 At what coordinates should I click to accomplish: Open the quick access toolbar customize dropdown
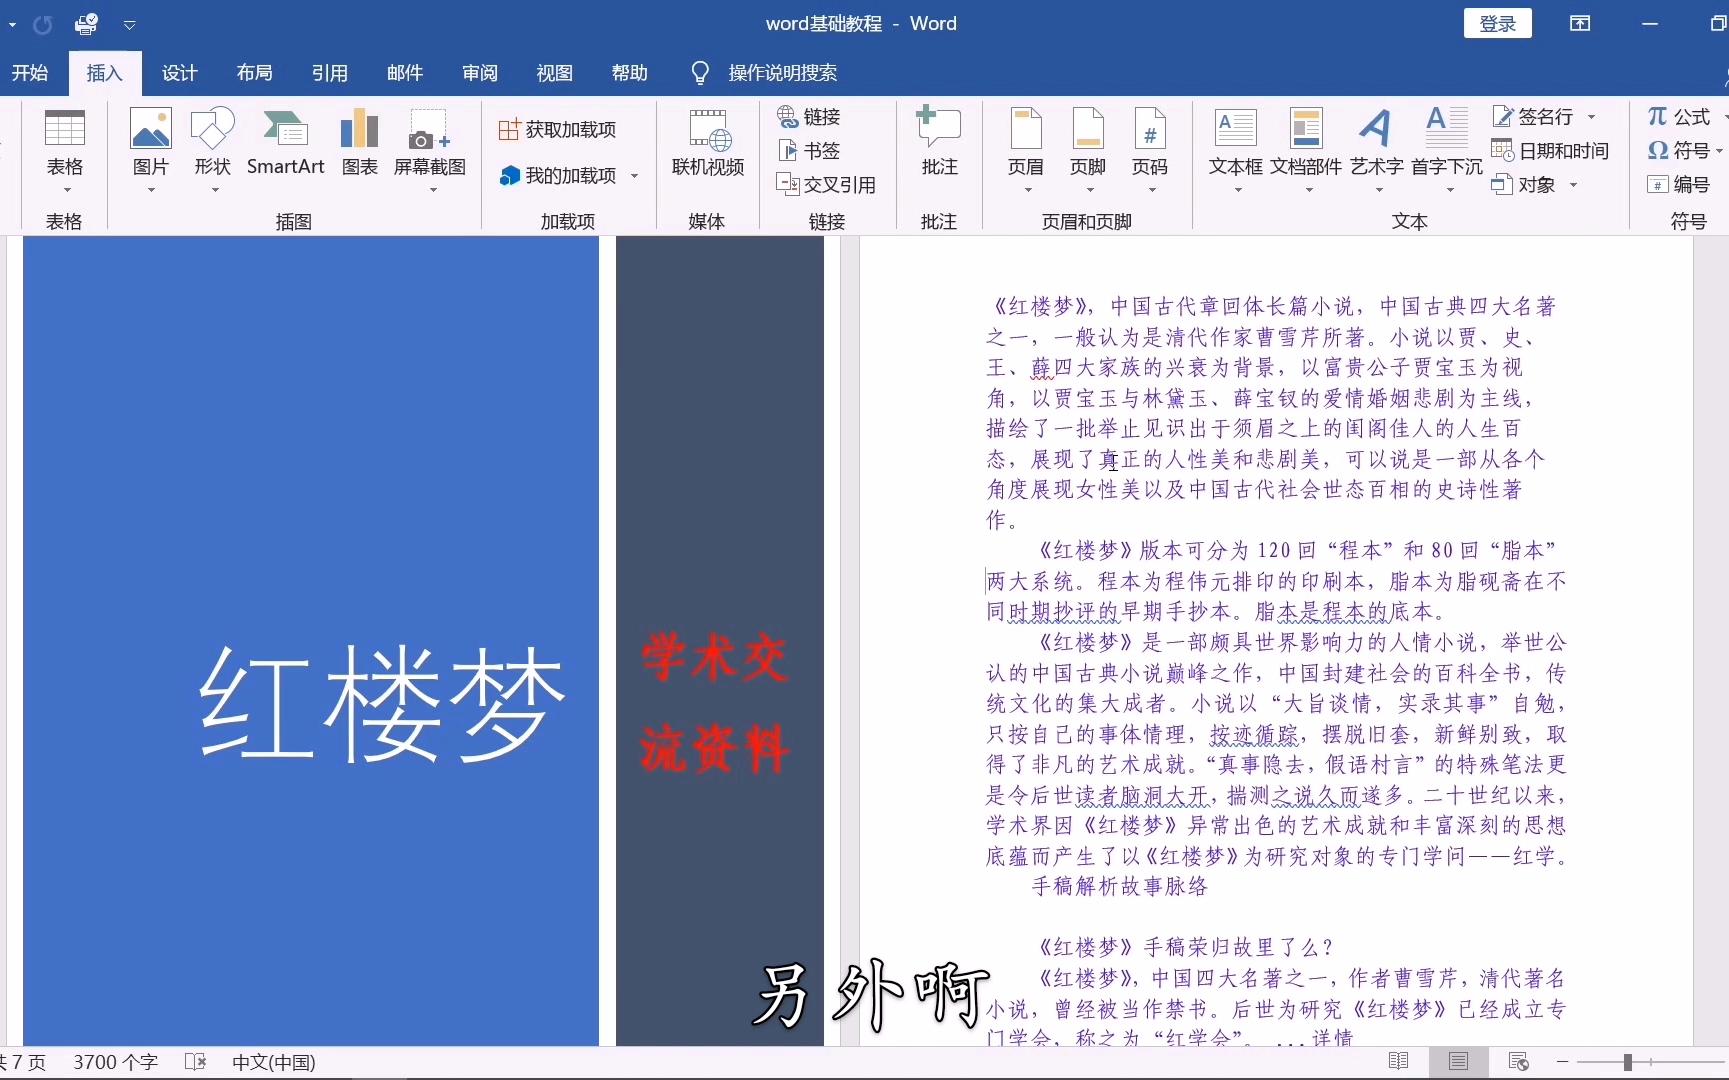[x=130, y=24]
